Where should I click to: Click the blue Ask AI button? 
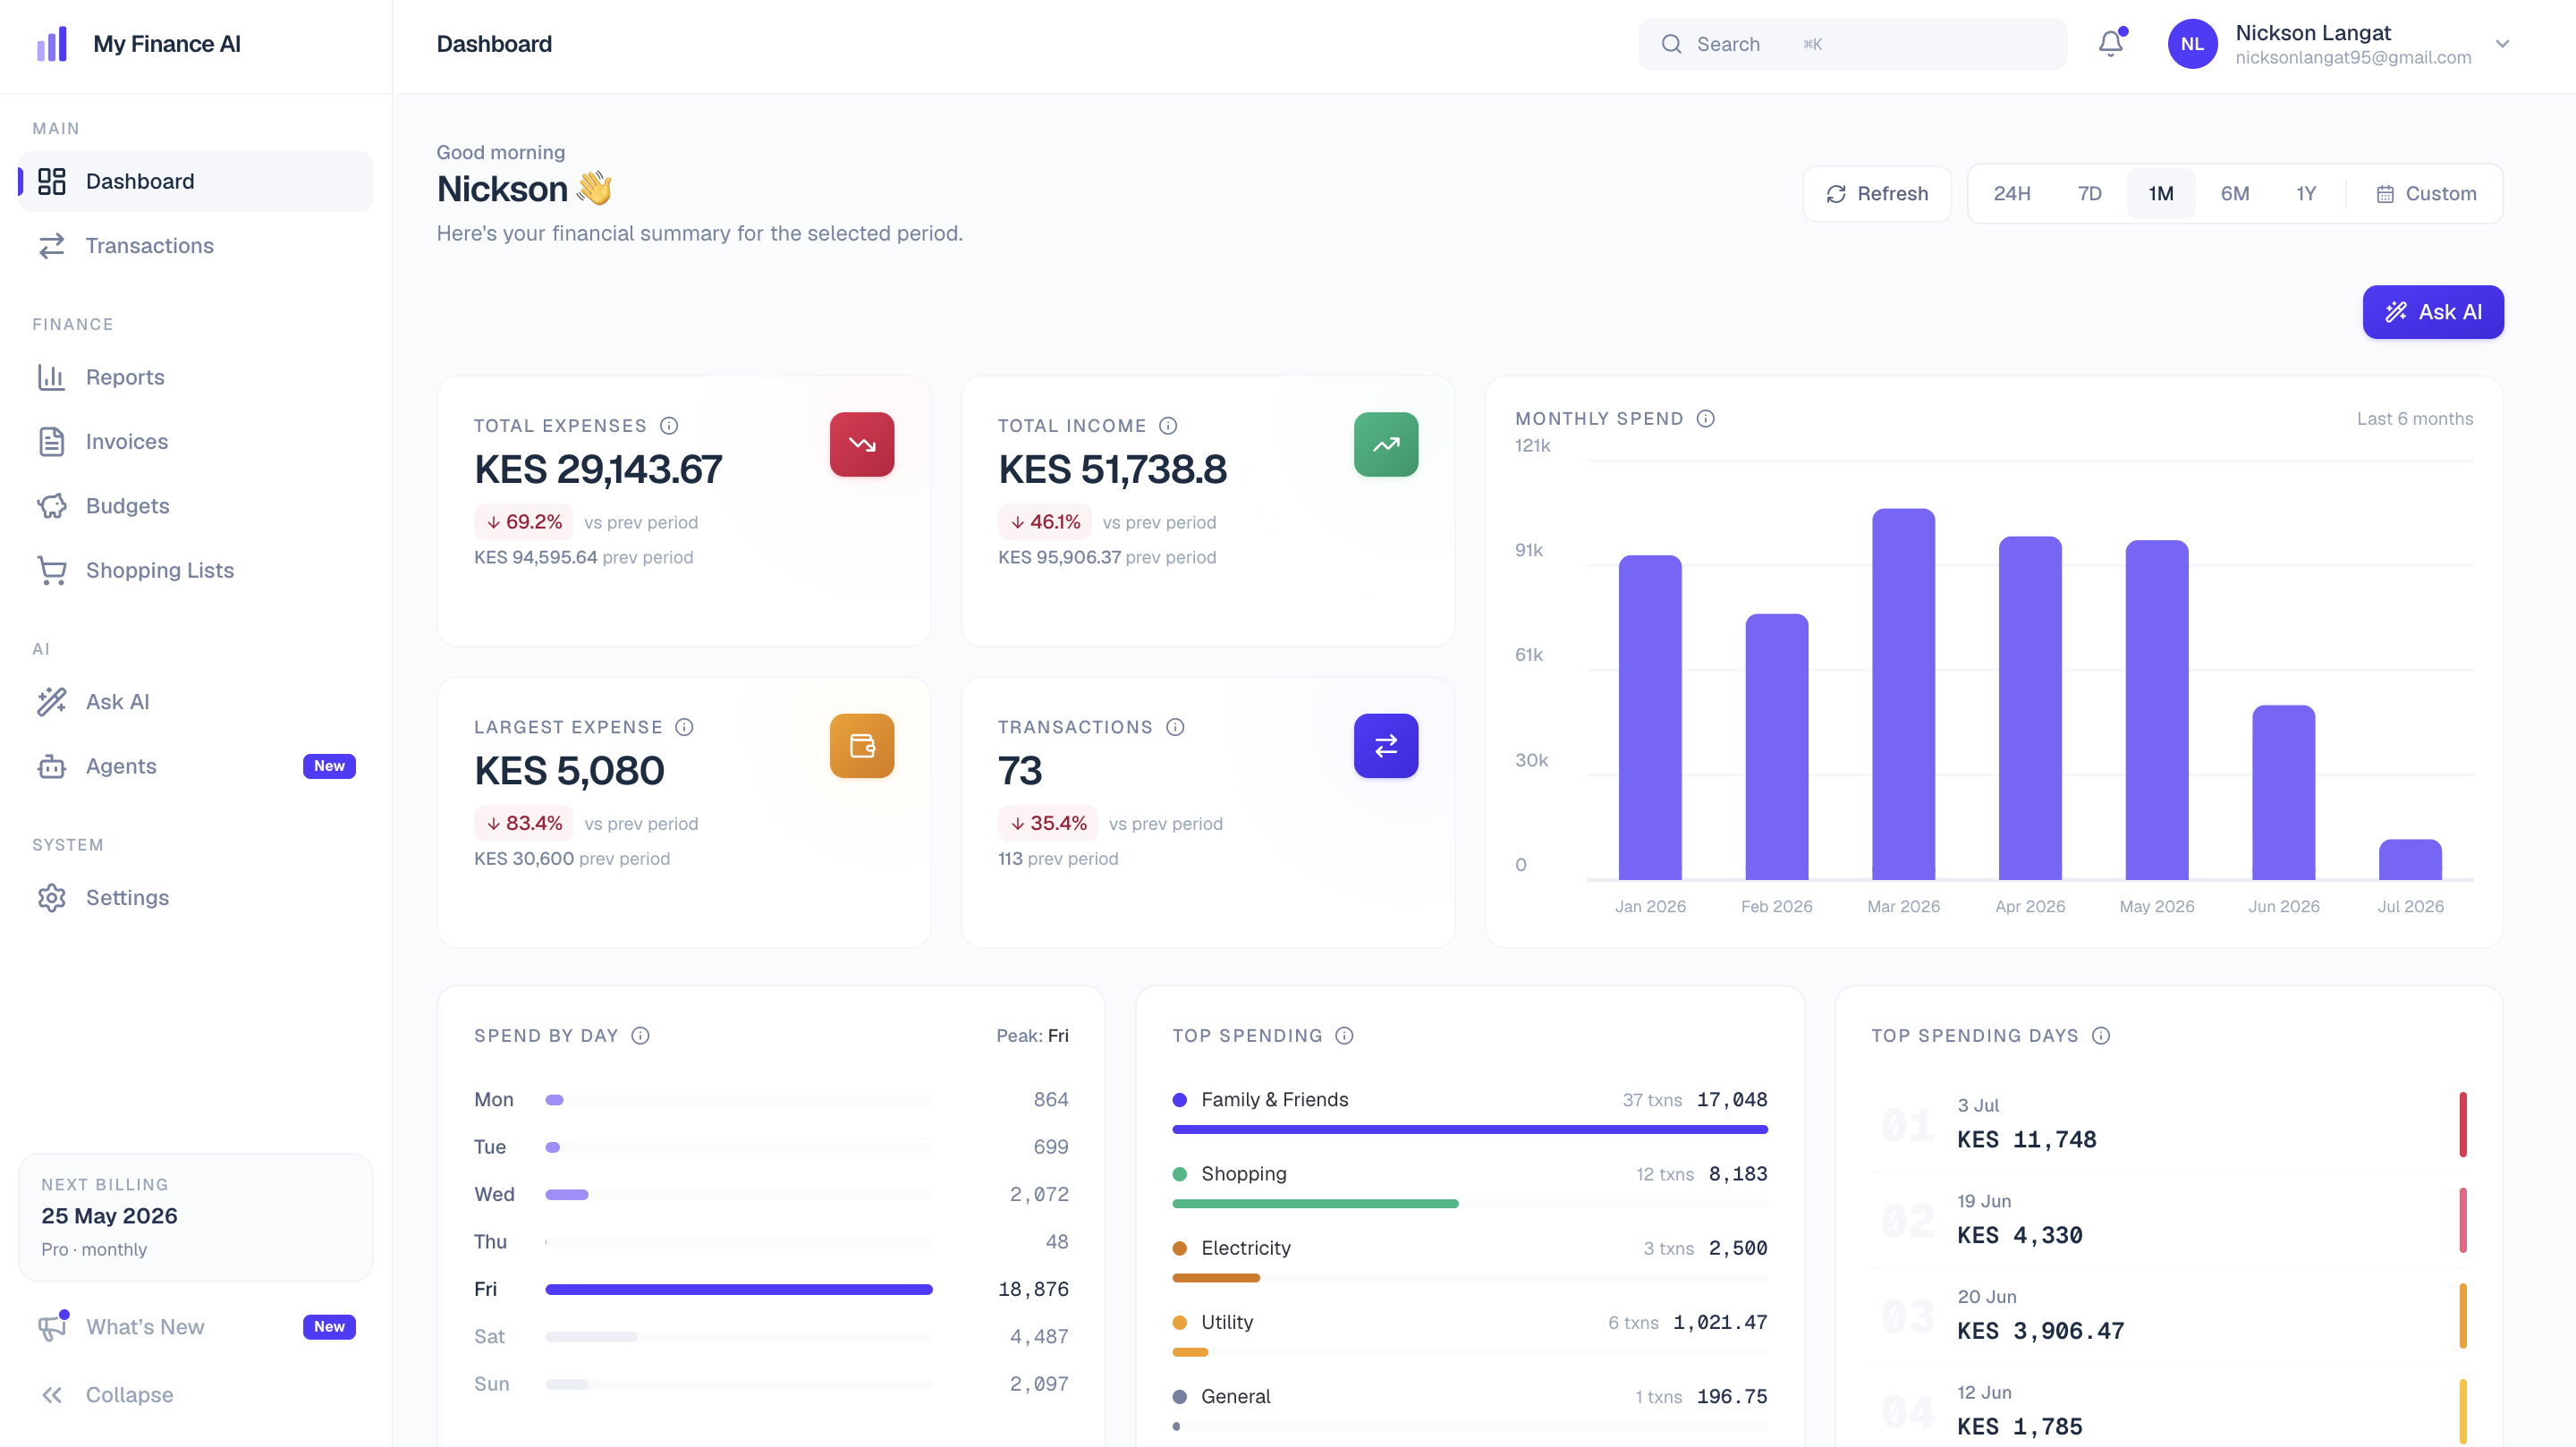click(2433, 312)
